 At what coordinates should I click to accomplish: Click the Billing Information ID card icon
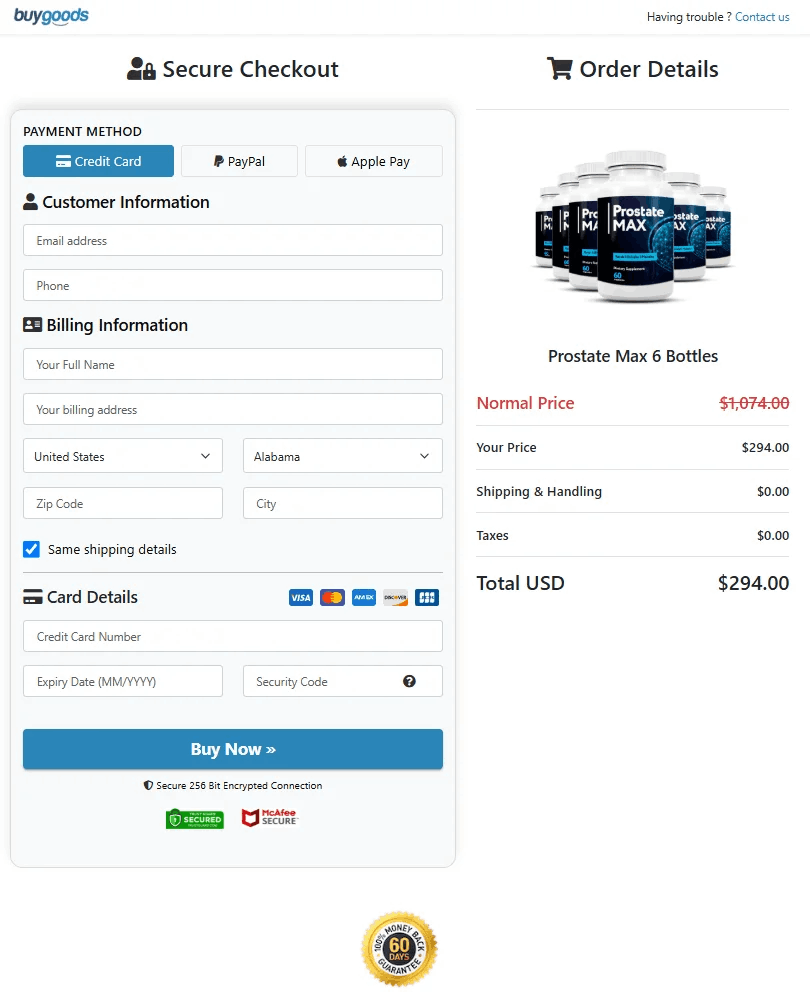pos(32,325)
